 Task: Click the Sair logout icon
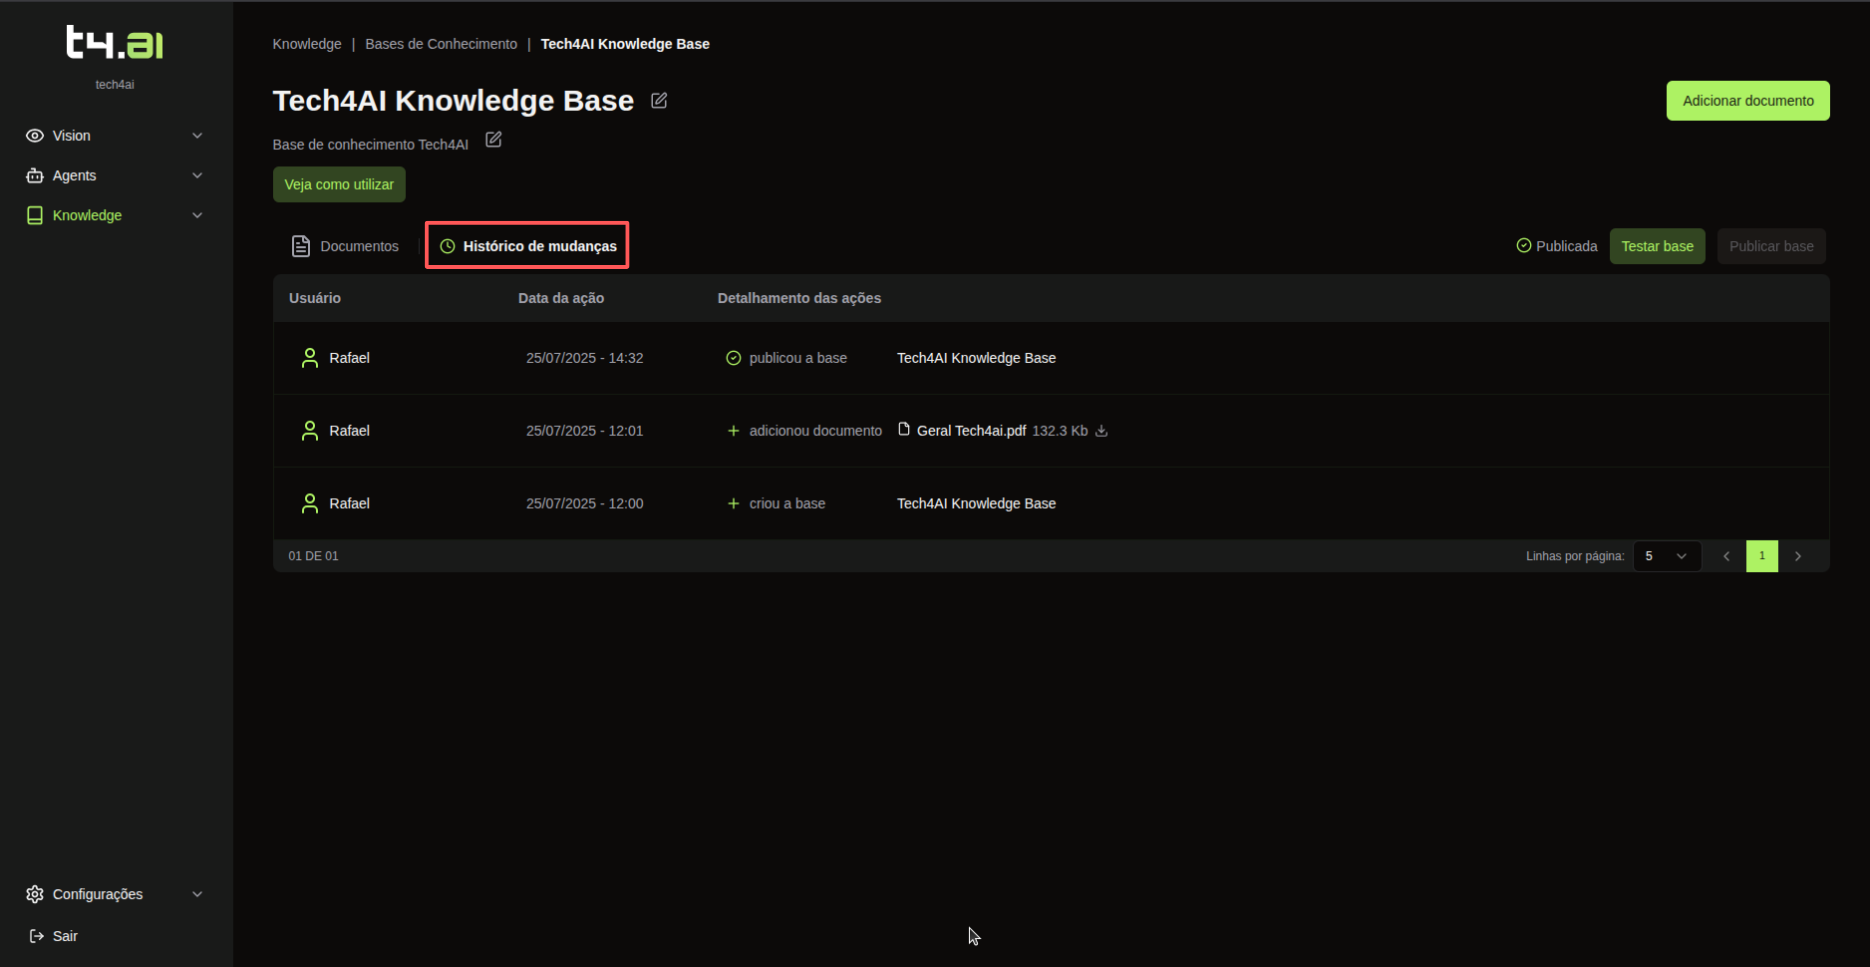pos(37,936)
